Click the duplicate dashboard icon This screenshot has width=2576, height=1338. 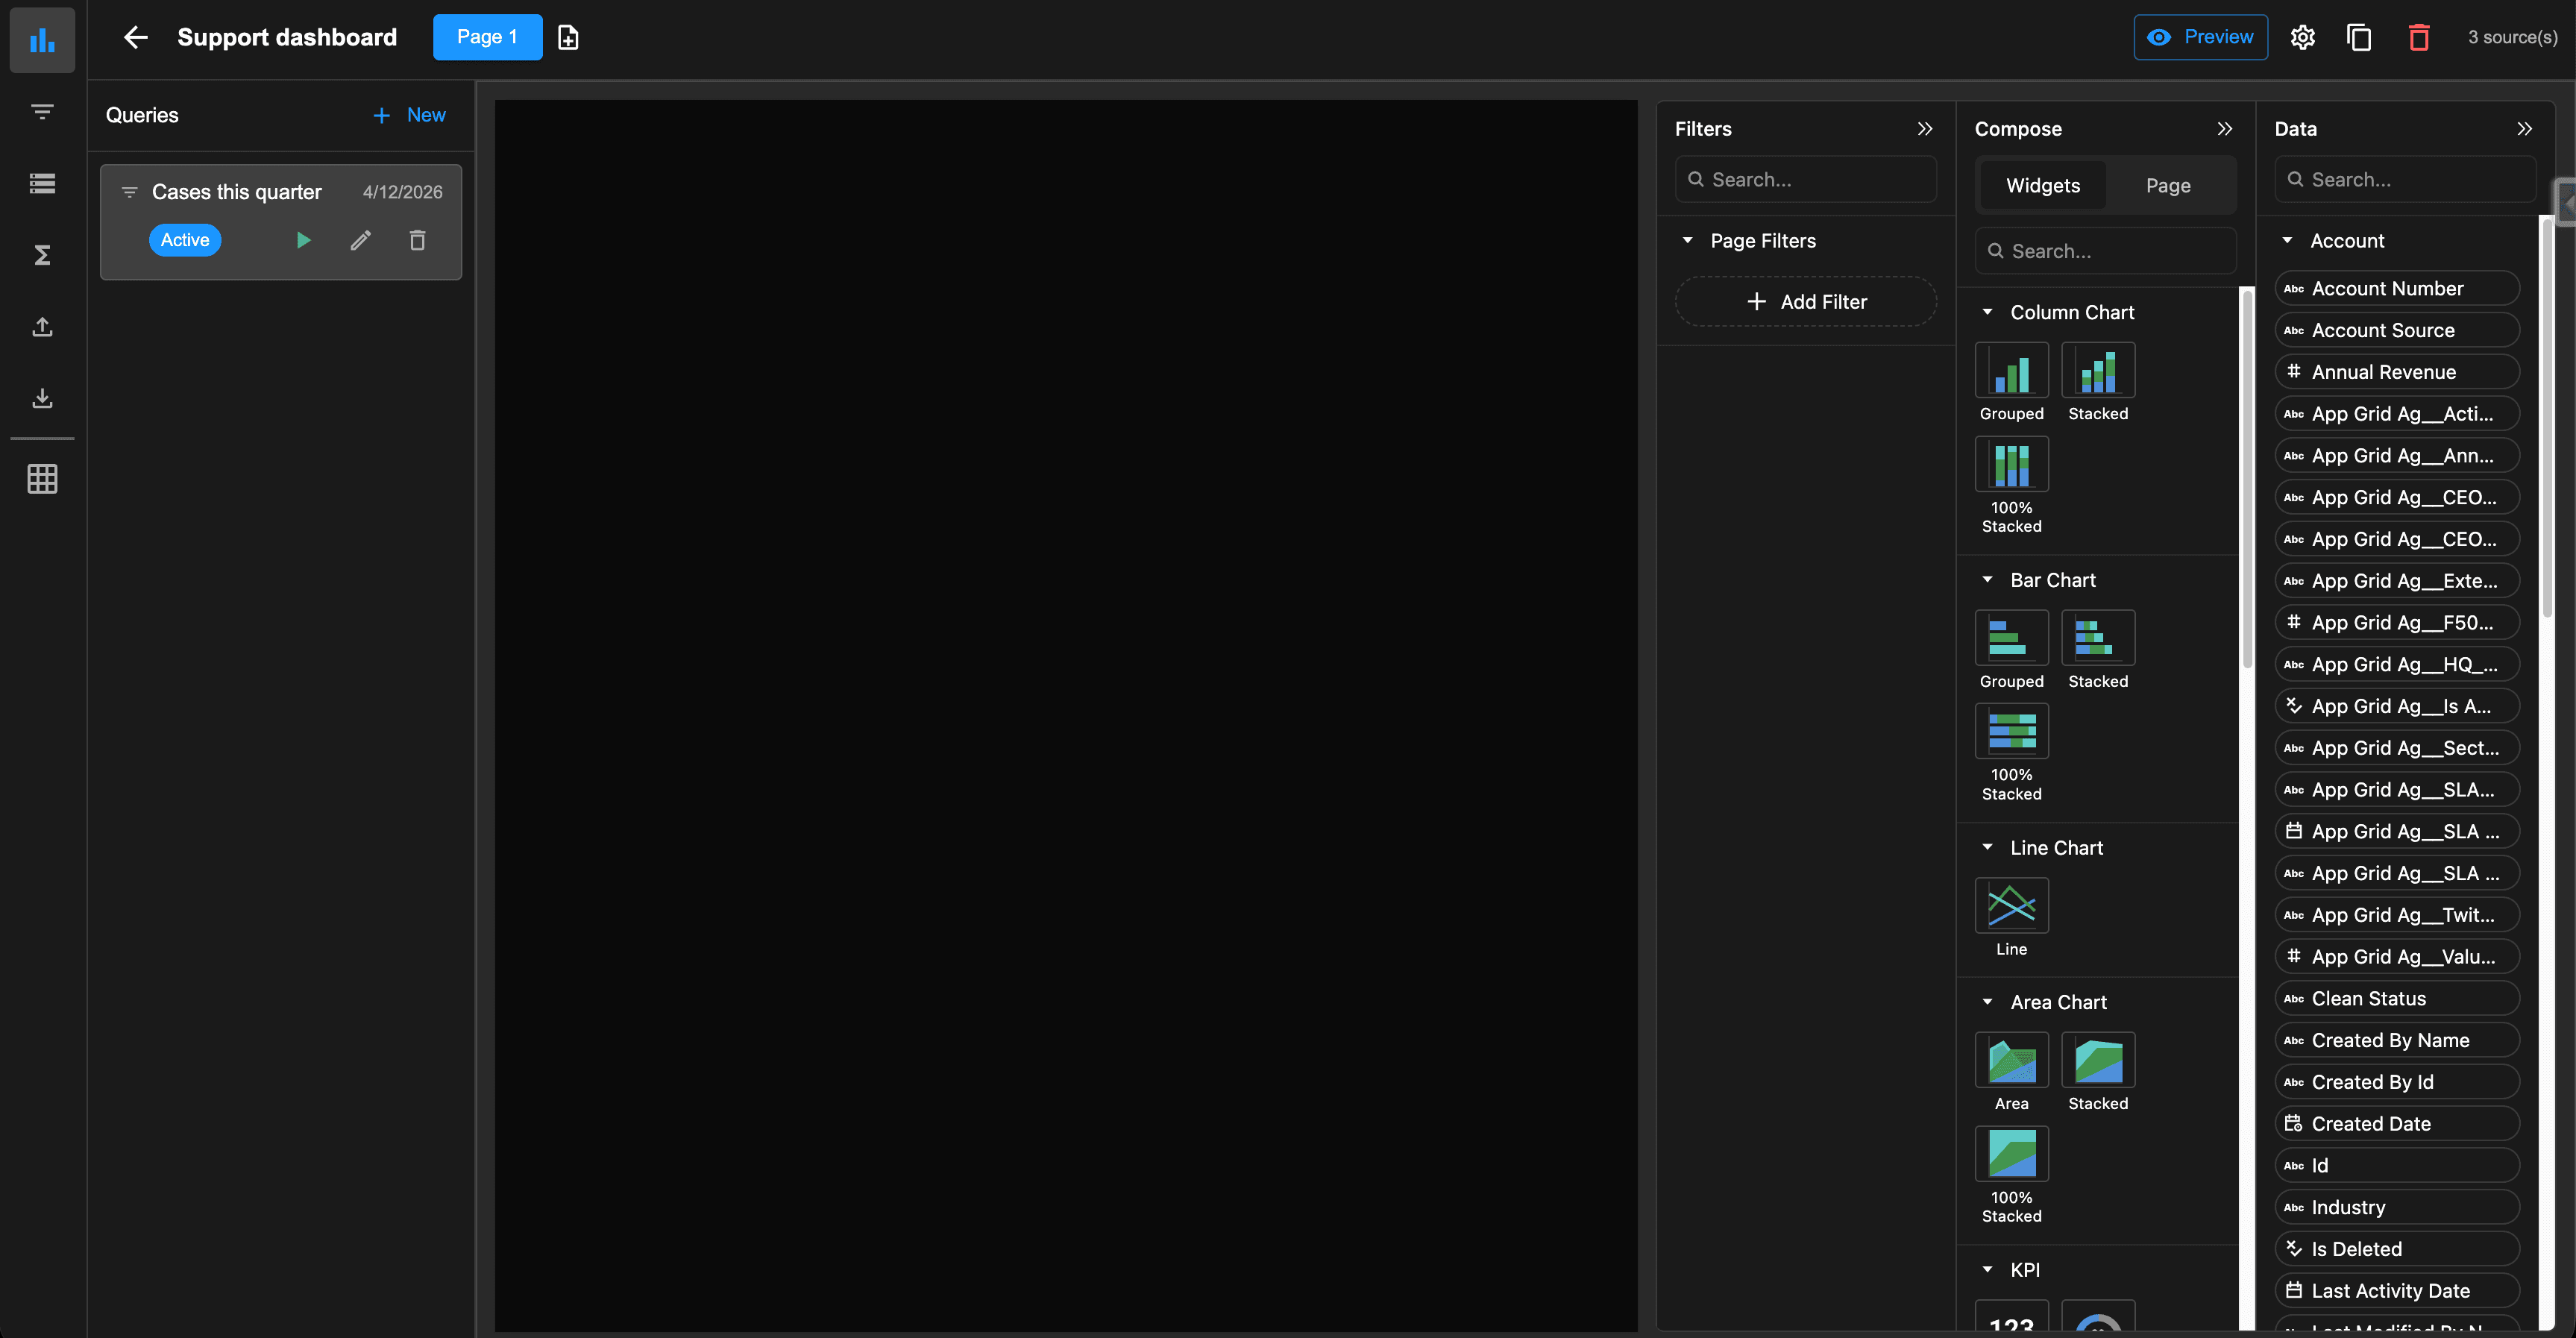[x=2359, y=38]
